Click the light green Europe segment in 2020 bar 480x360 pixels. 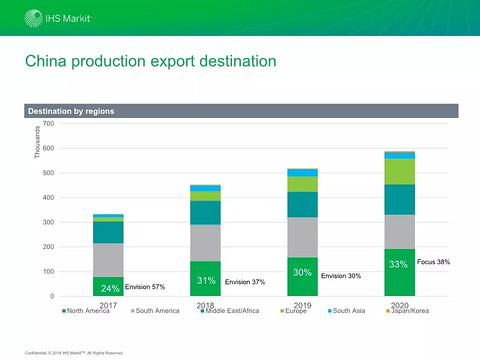(400, 172)
